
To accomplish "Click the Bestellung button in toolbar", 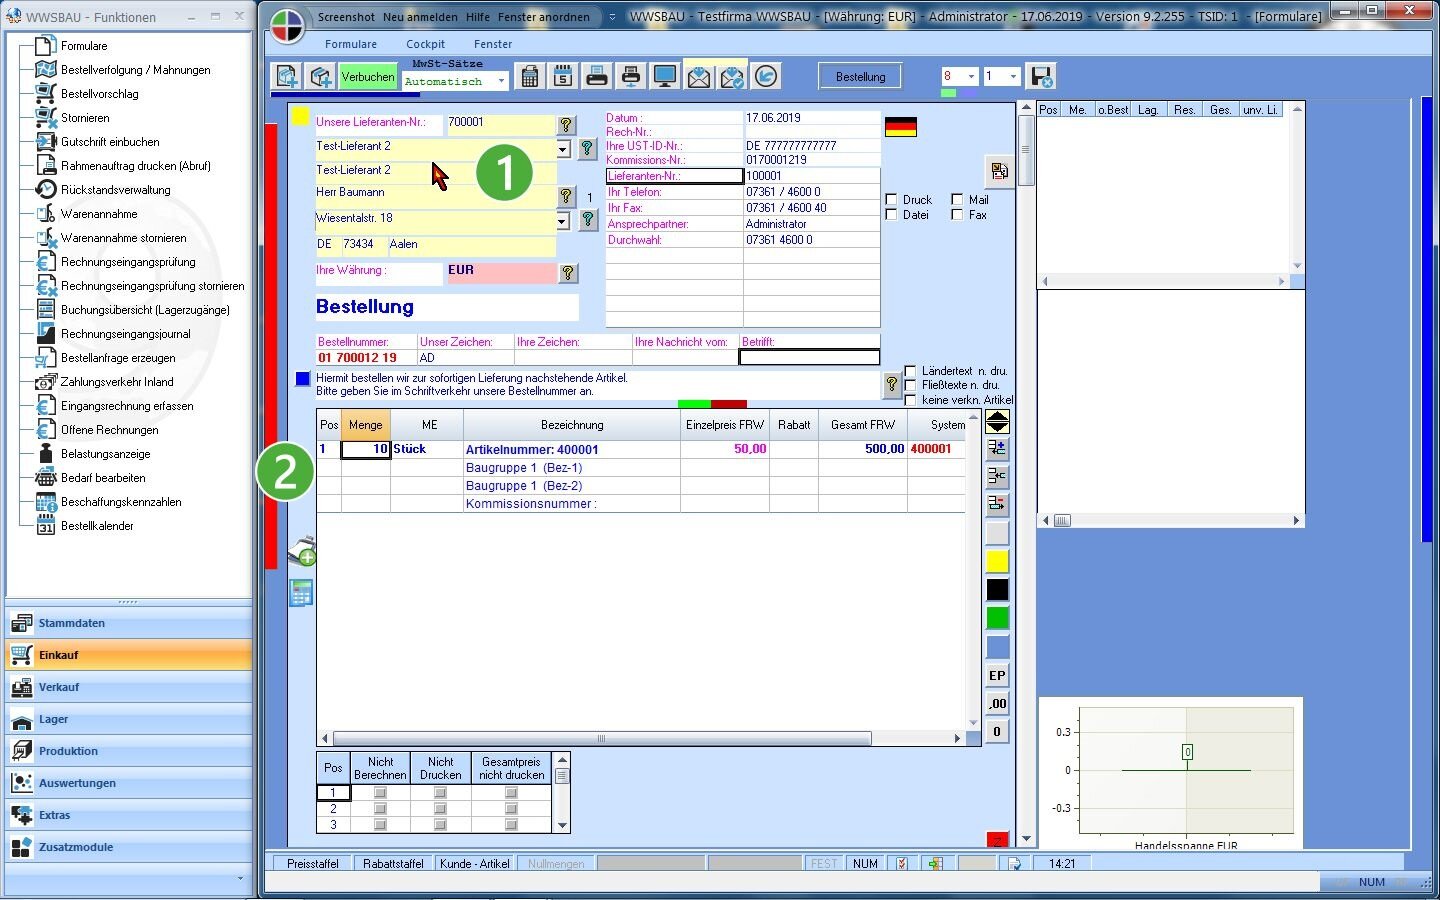I will 860,77.
